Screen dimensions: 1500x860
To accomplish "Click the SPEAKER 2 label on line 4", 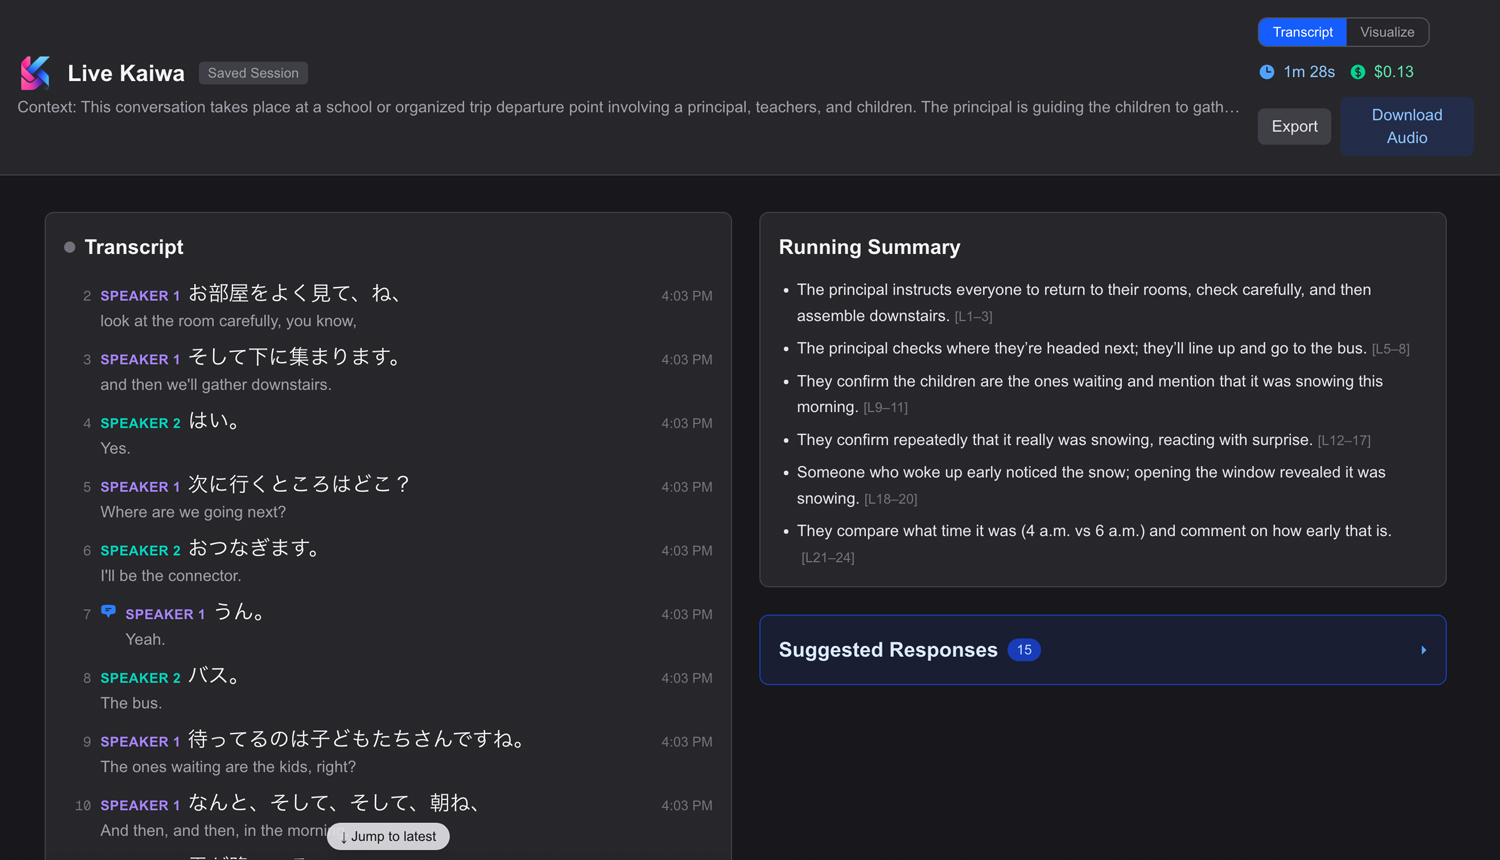I will (x=140, y=423).
